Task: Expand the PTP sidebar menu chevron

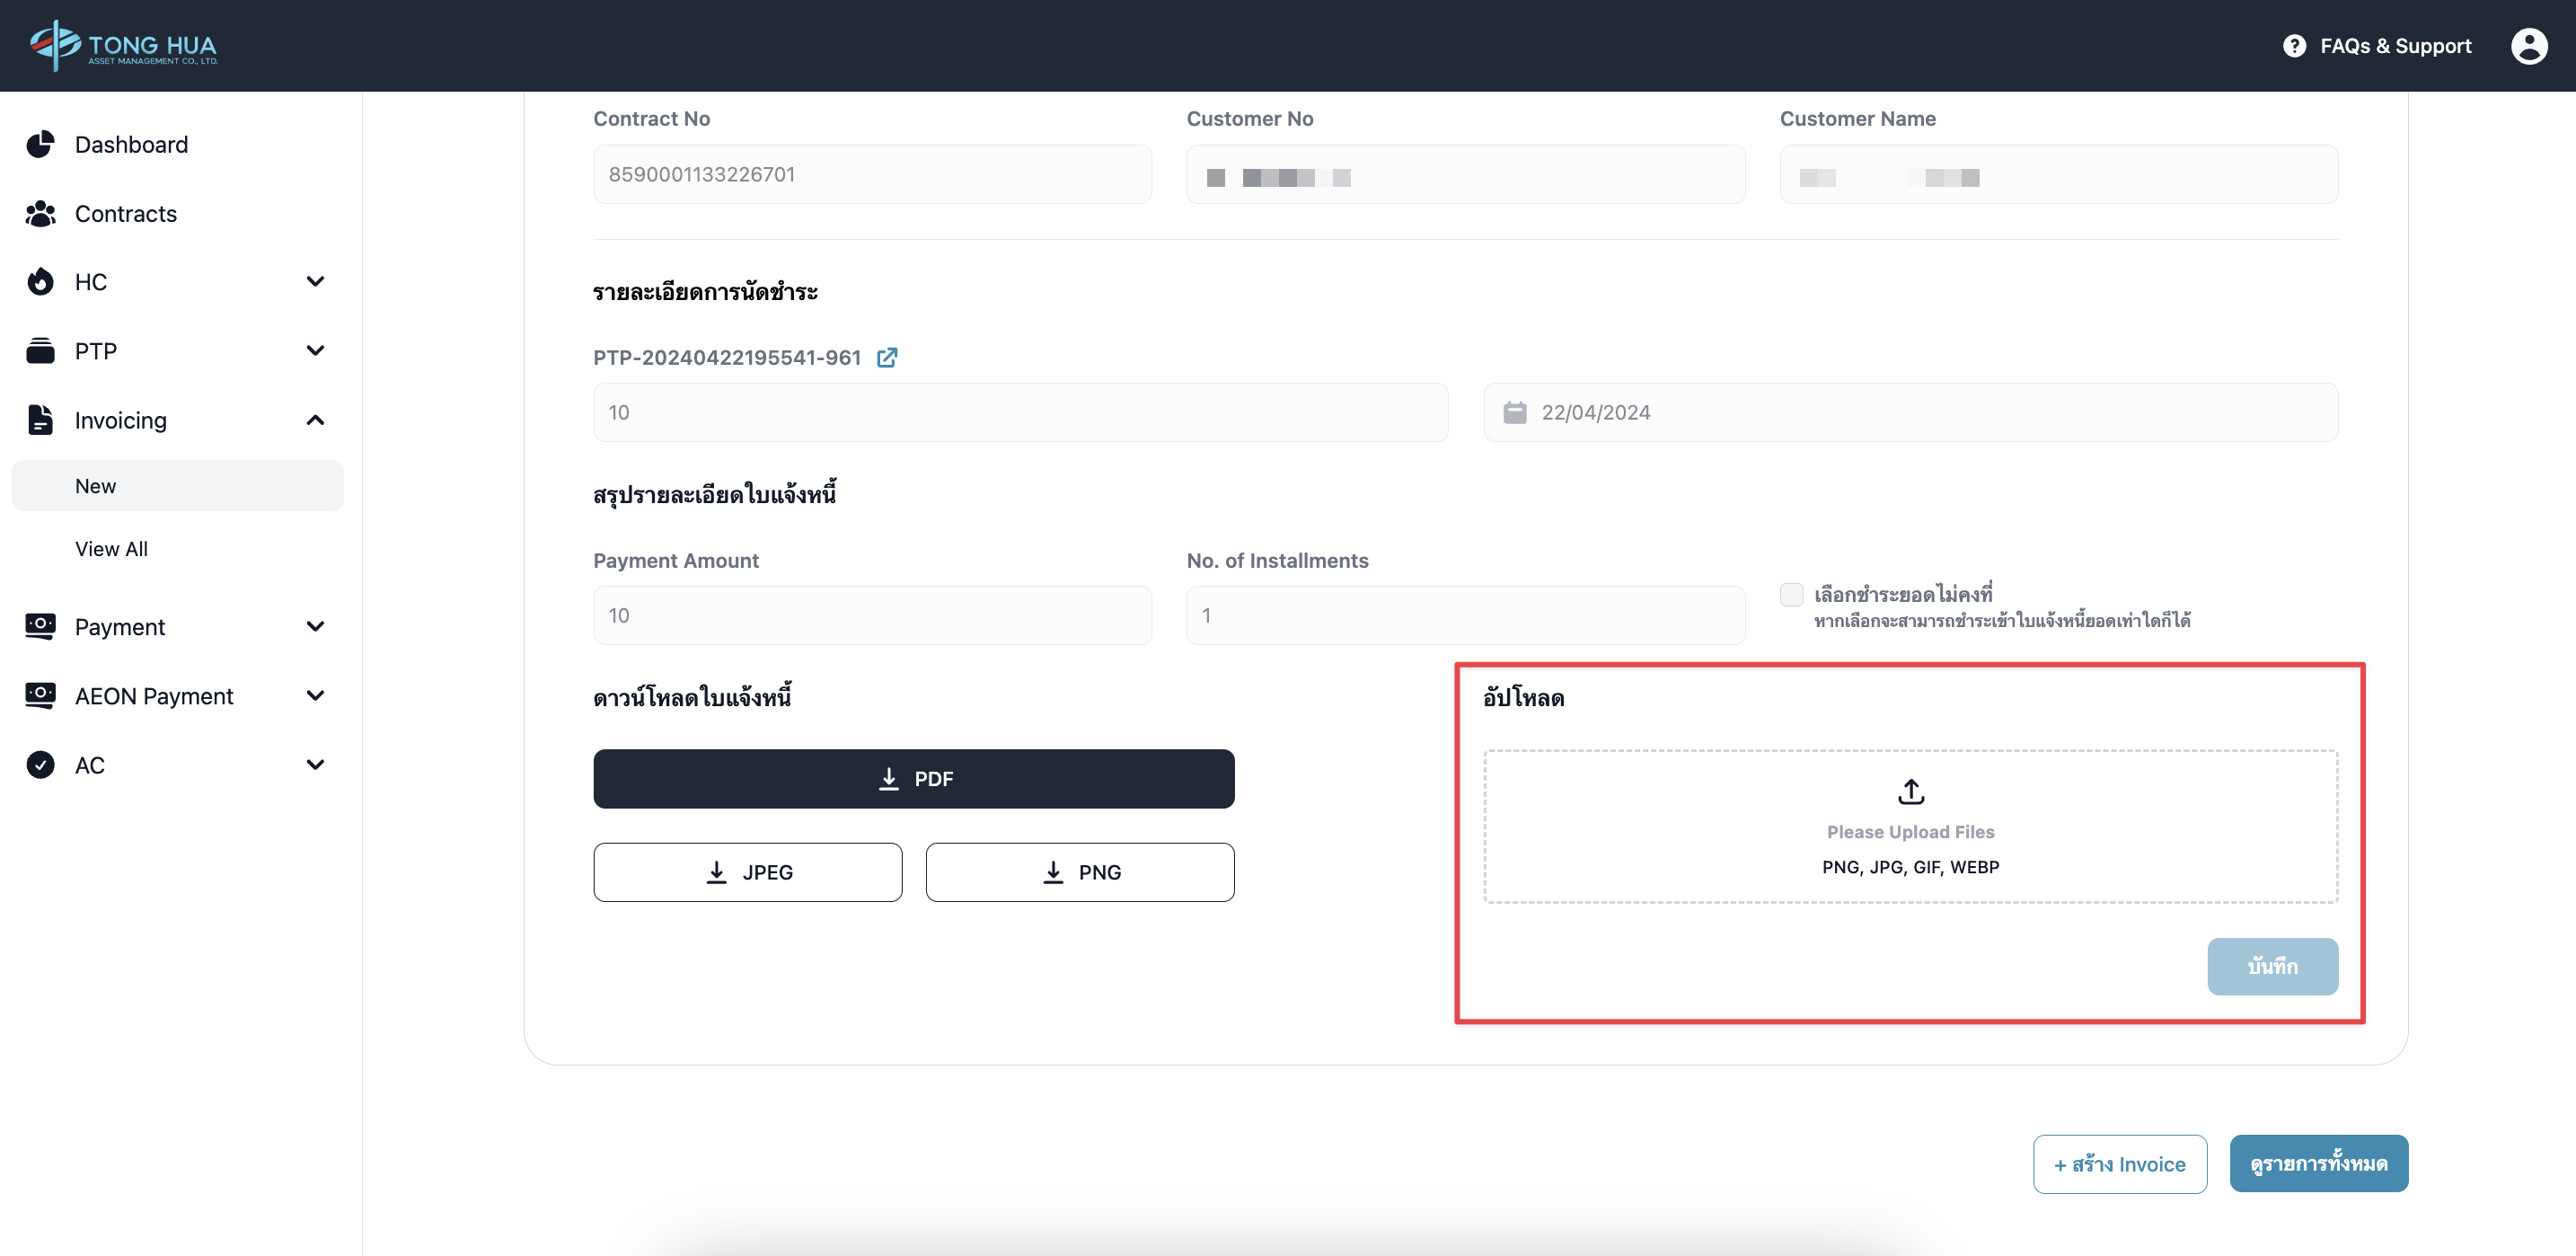Action: click(x=315, y=351)
